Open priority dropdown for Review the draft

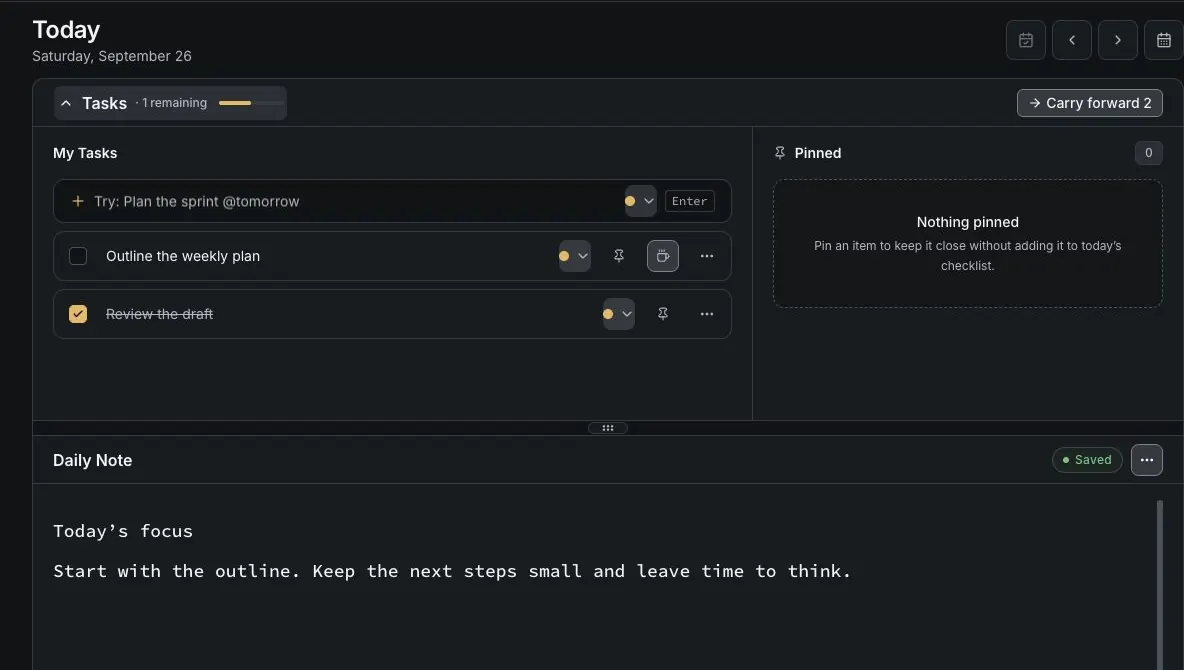(618, 314)
